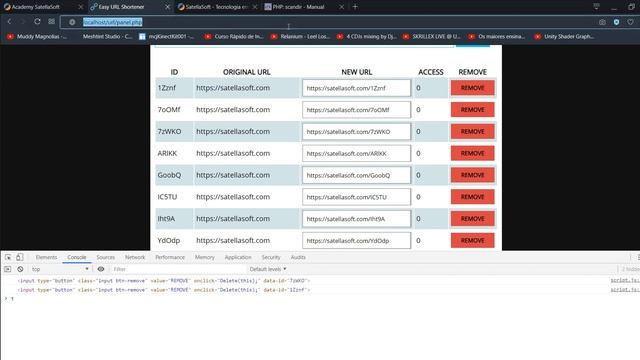Add bookmark with the heart icon

[631, 22]
